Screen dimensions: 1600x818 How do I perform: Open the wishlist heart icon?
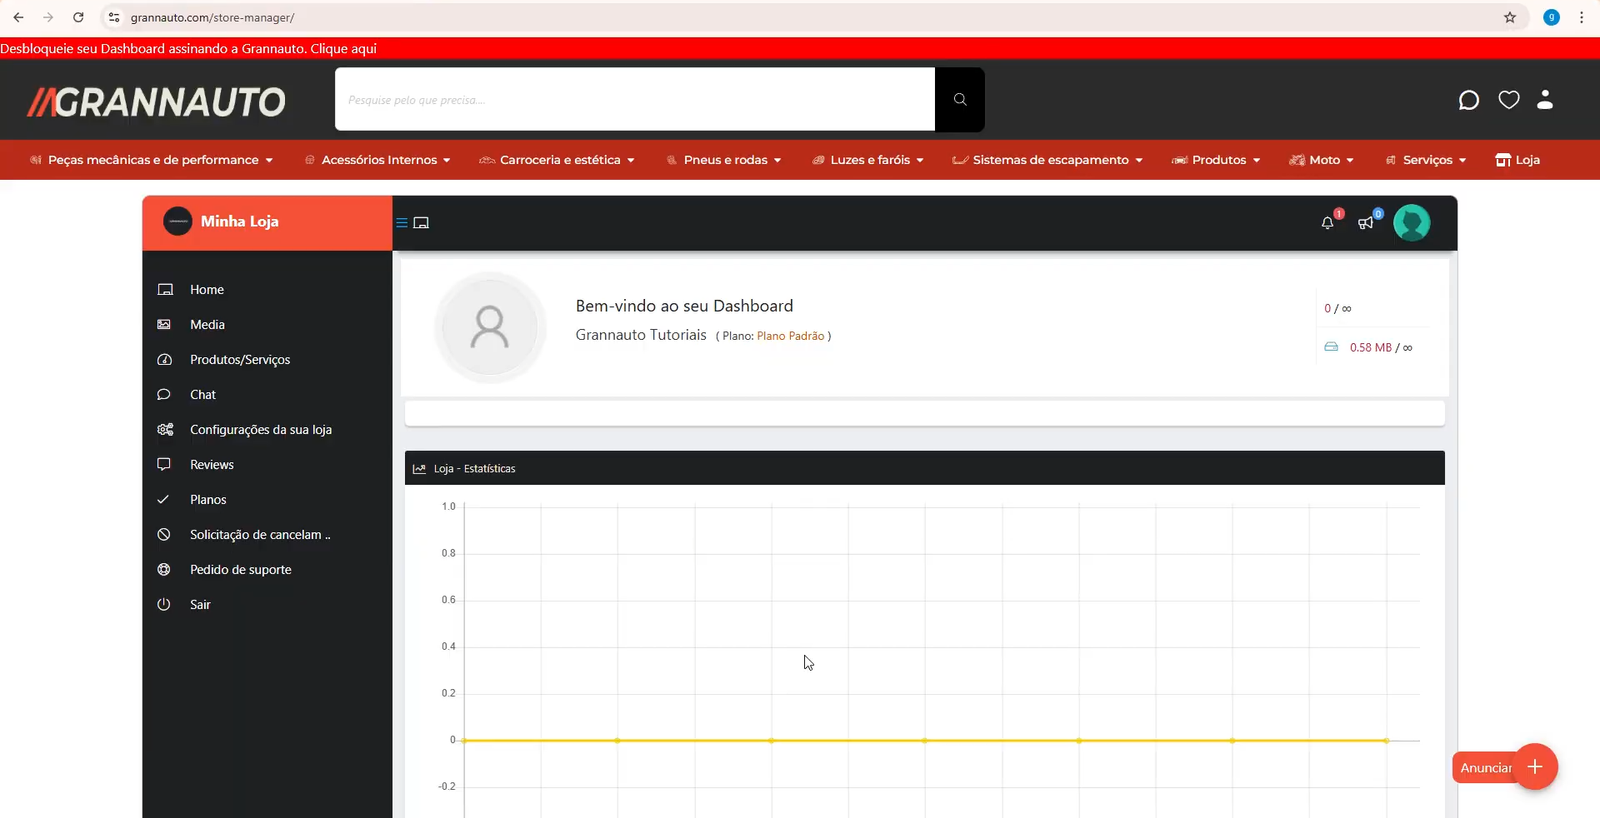[x=1509, y=100]
